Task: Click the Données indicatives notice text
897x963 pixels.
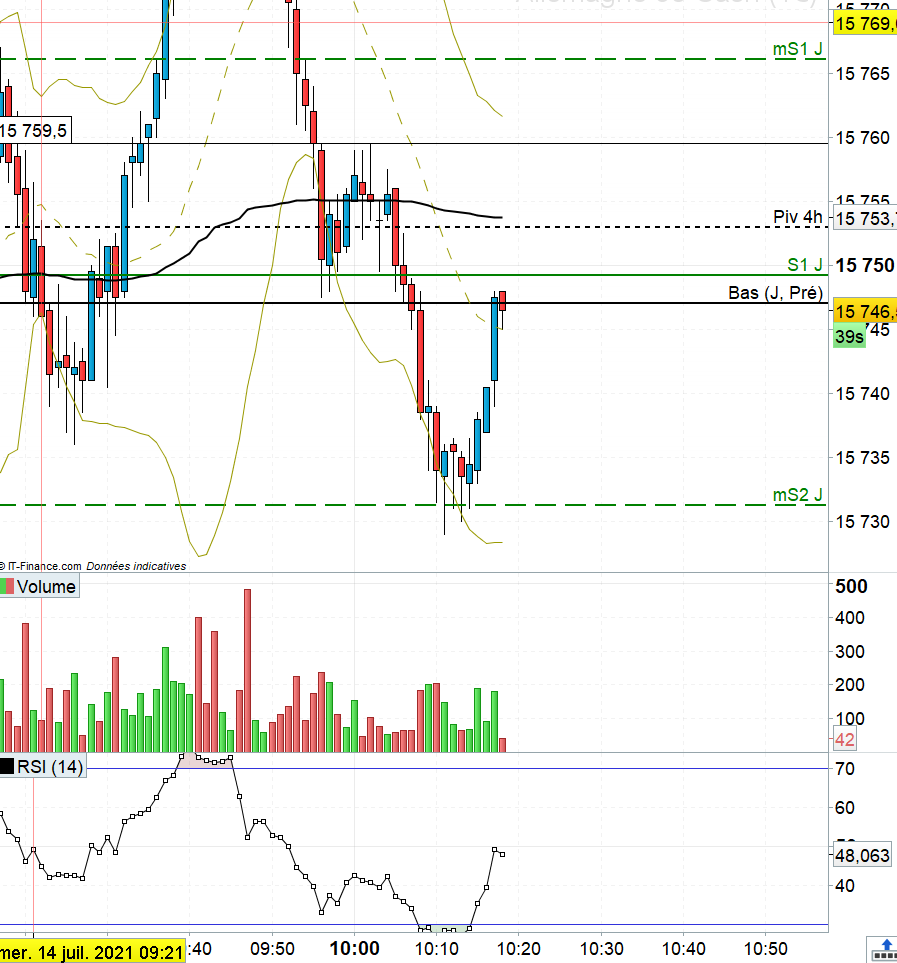Action: pos(136,566)
